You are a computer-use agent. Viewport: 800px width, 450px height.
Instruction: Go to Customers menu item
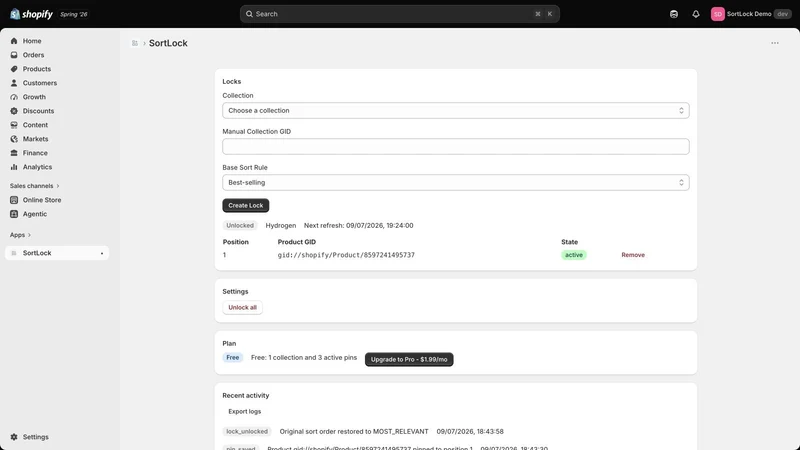(40, 83)
